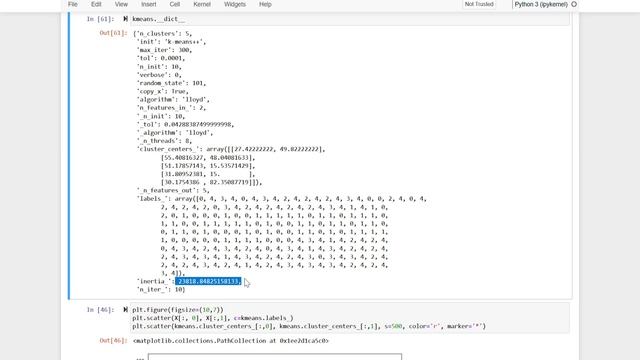The image size is (640, 360).
Task: Open the Help menu
Action: (265, 4)
